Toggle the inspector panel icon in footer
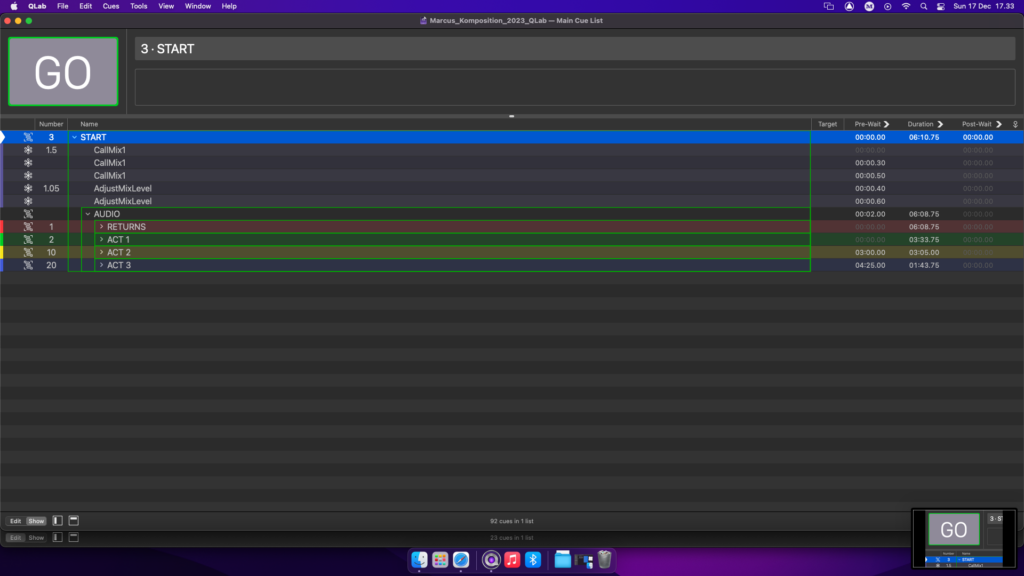Viewport: 1024px width, 576px height. [x=74, y=520]
